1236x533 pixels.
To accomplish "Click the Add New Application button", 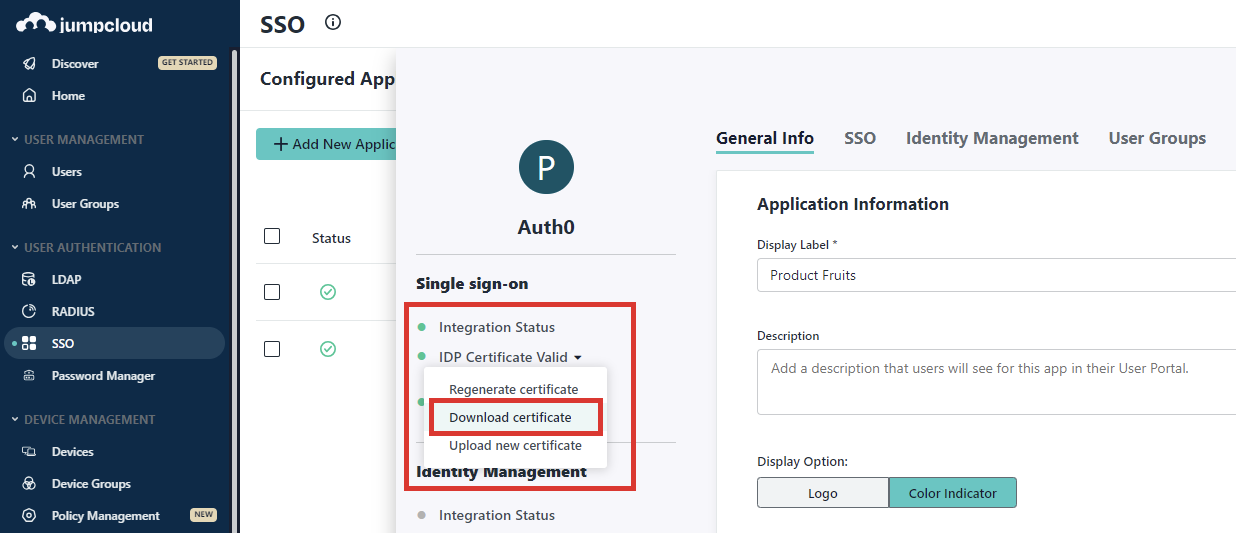I will [x=326, y=144].
